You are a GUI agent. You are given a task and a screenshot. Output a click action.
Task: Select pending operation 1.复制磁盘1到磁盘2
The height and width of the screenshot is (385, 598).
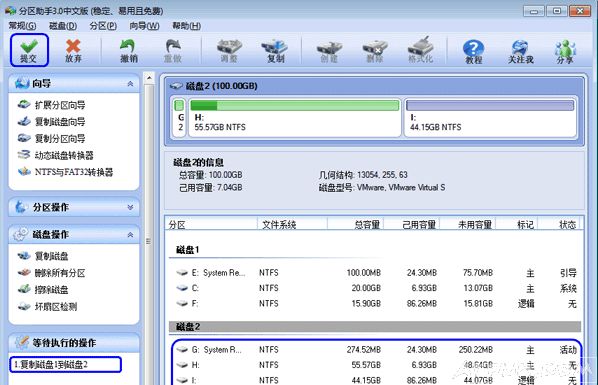[66, 365]
